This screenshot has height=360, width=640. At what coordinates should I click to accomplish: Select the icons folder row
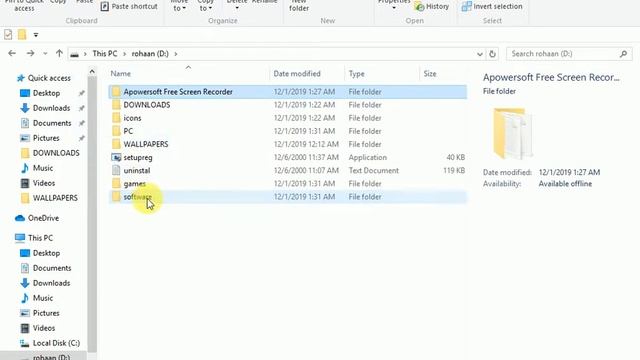(x=288, y=118)
